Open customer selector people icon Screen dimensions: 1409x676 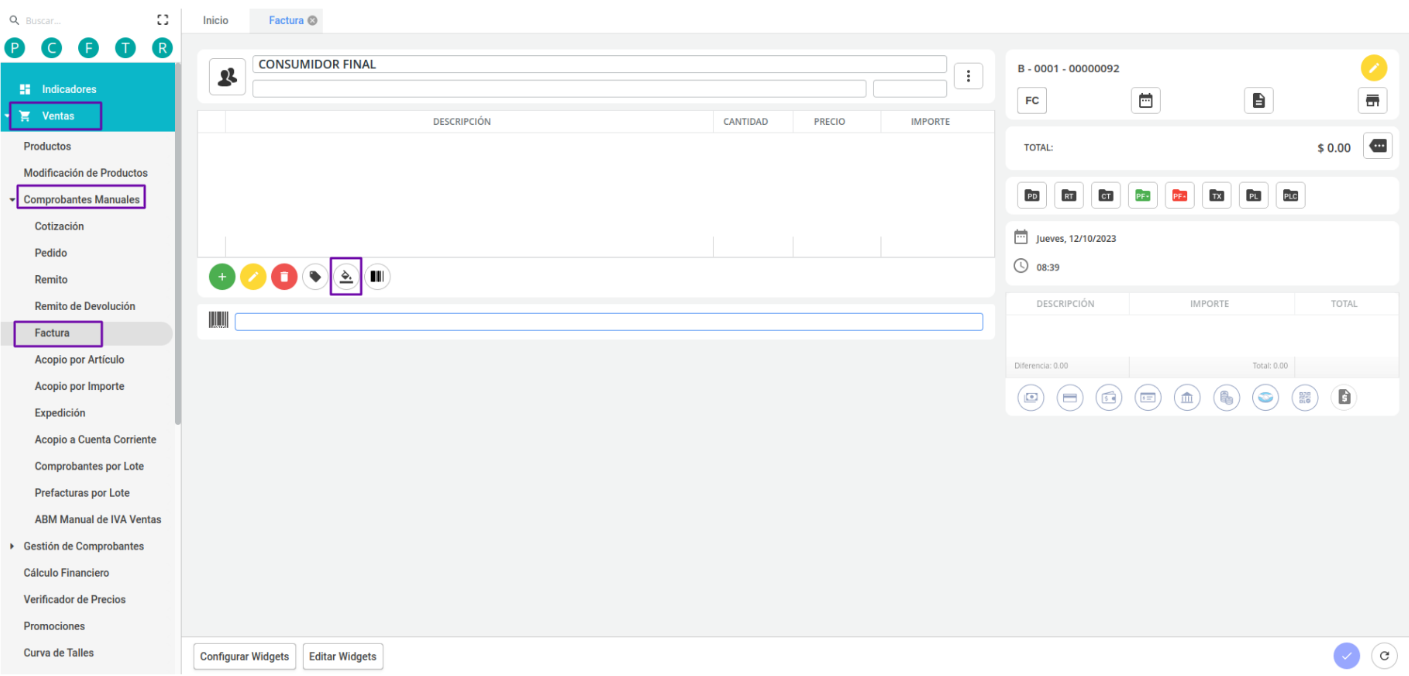[227, 77]
